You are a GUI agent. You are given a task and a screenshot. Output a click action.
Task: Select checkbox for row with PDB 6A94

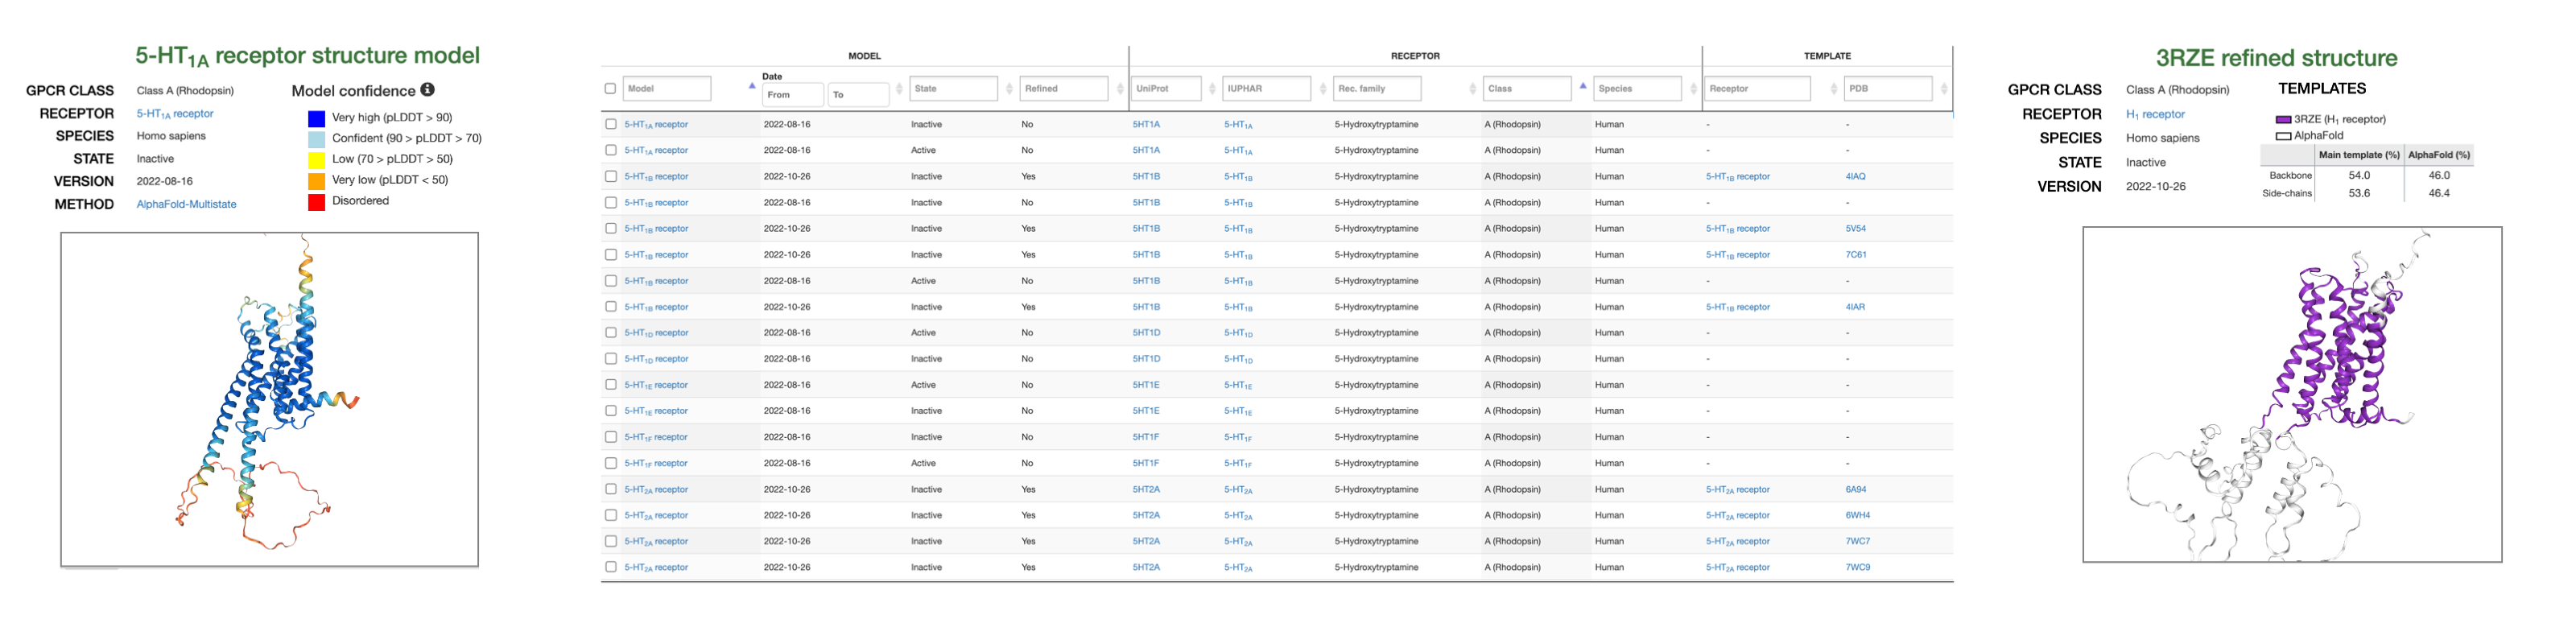coord(610,490)
